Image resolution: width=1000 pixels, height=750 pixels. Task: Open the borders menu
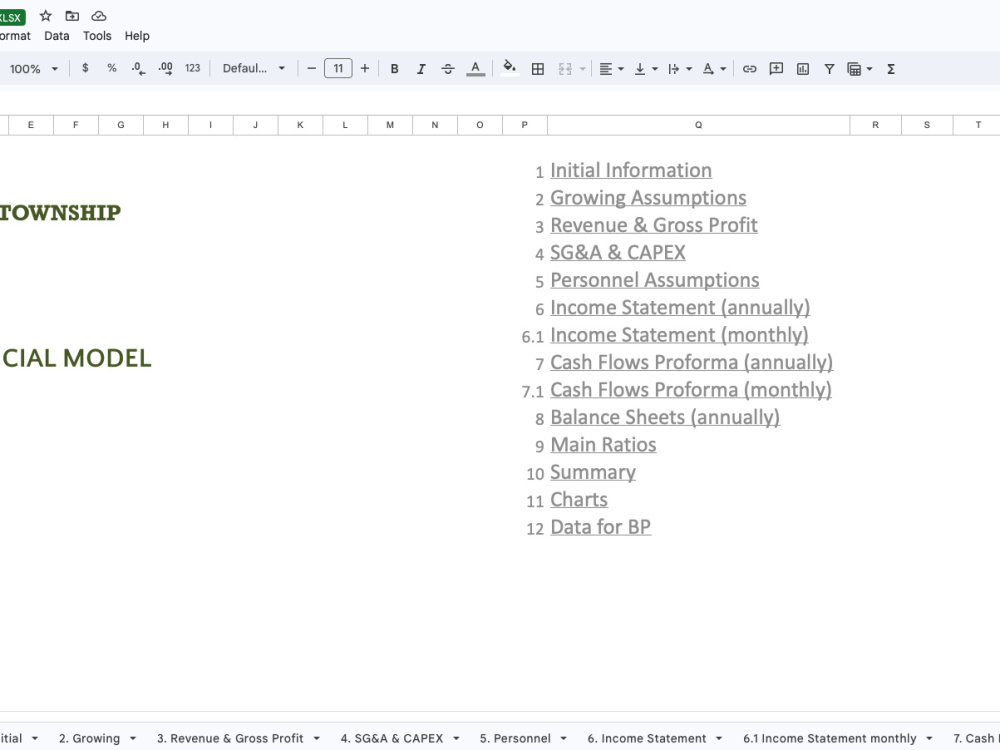[538, 69]
